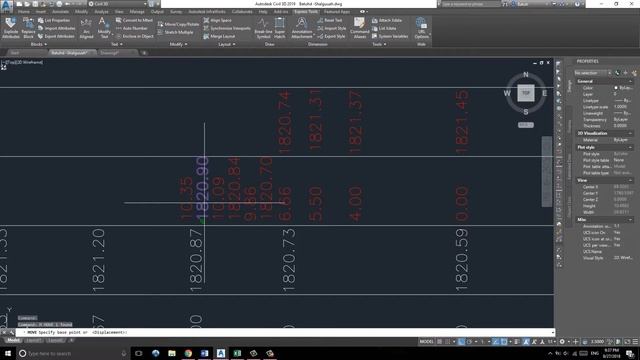The width and height of the screenshot is (640, 360).
Task: Toggle Clean Screen in status bar
Action: click(627, 342)
